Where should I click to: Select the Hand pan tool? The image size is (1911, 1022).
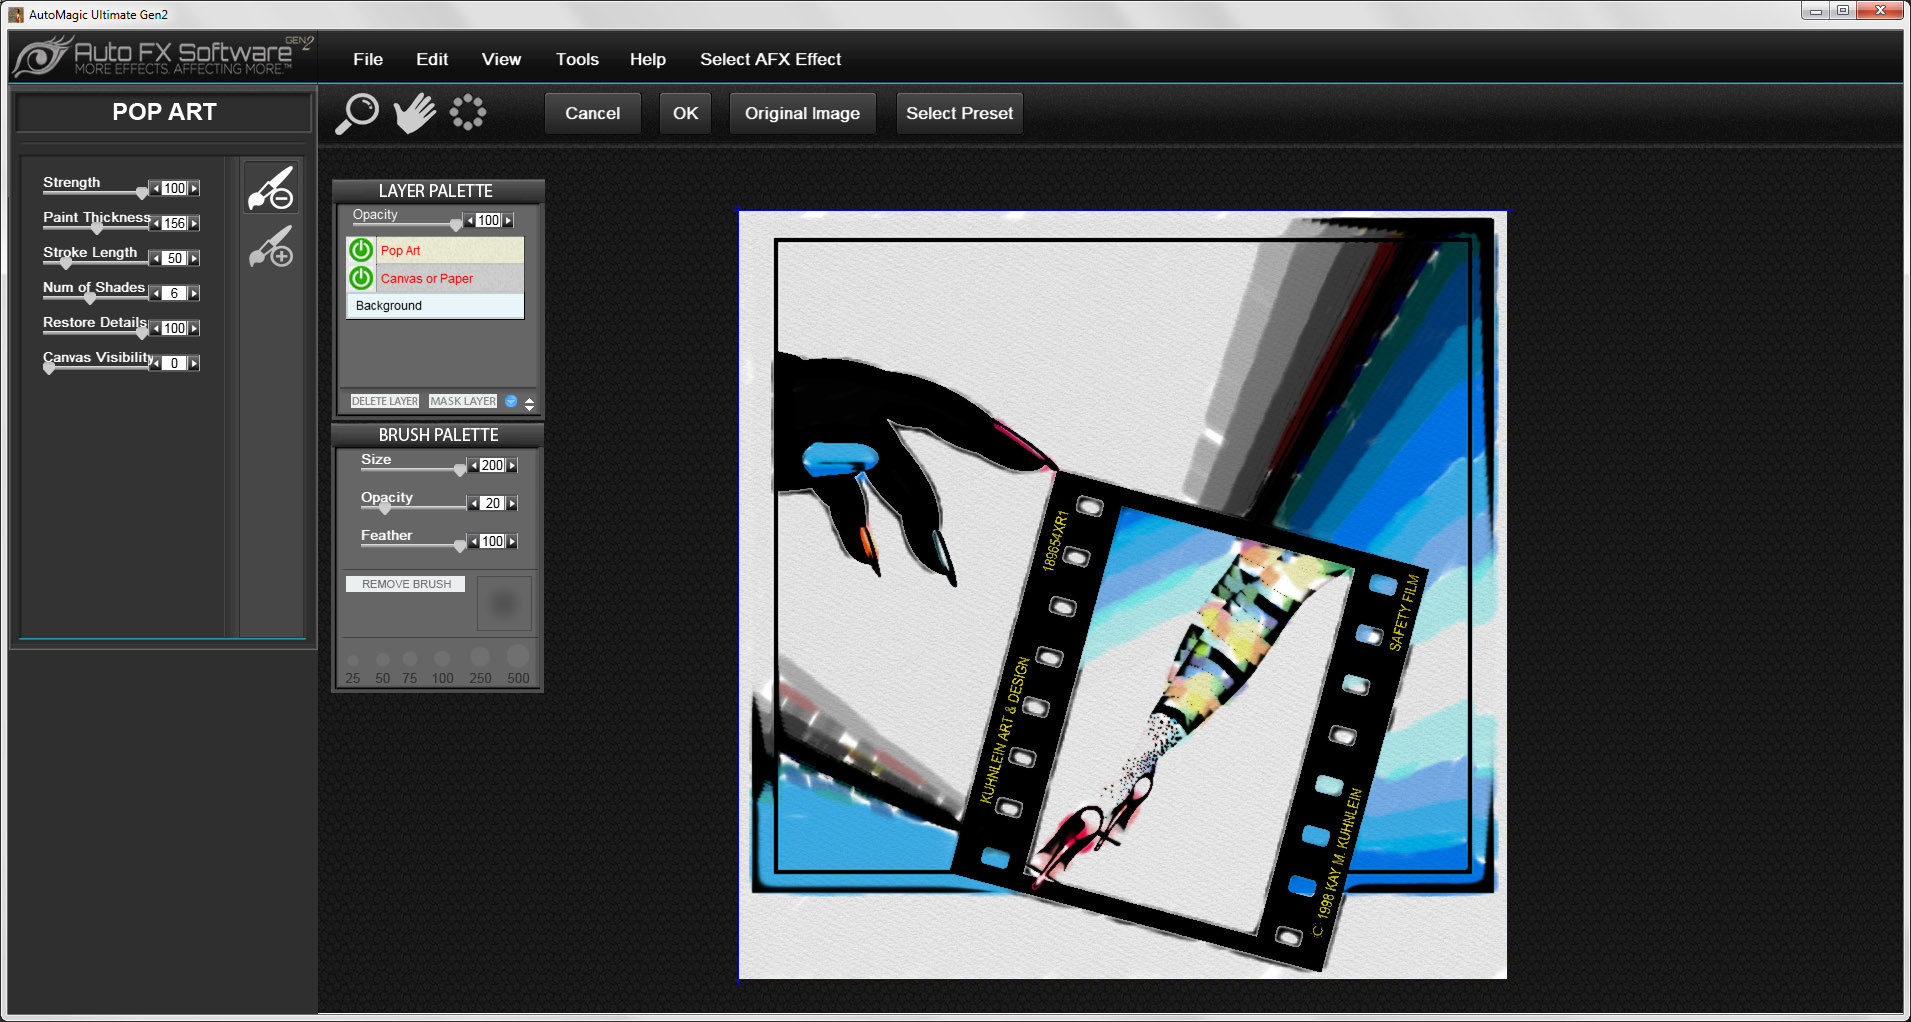tap(414, 113)
